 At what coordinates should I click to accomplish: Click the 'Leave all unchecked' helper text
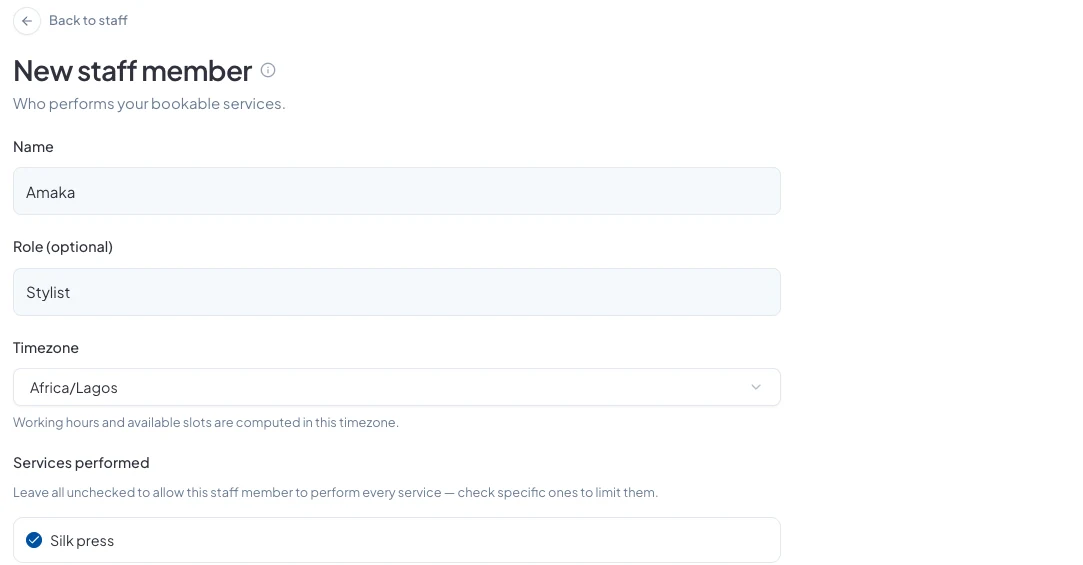point(335,492)
